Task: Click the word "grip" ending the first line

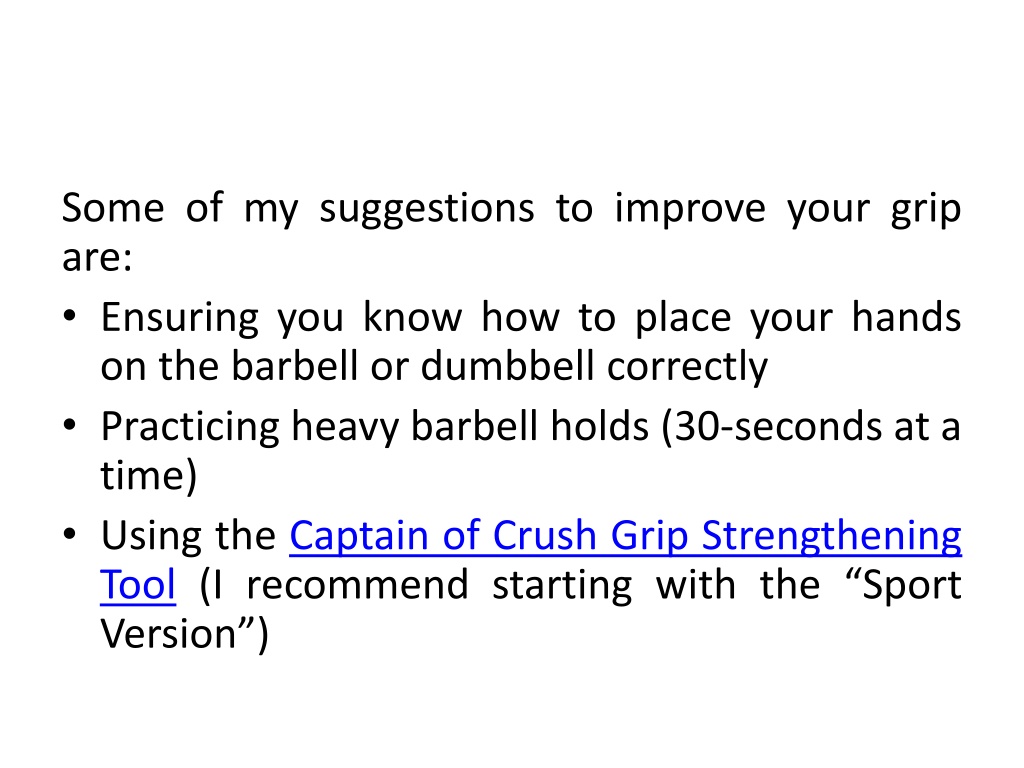Action: coord(926,211)
